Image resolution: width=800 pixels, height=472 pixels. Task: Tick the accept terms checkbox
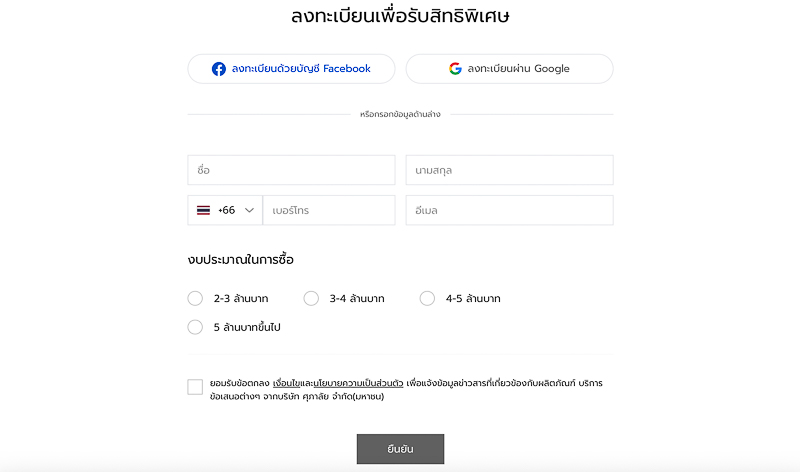tap(195, 387)
